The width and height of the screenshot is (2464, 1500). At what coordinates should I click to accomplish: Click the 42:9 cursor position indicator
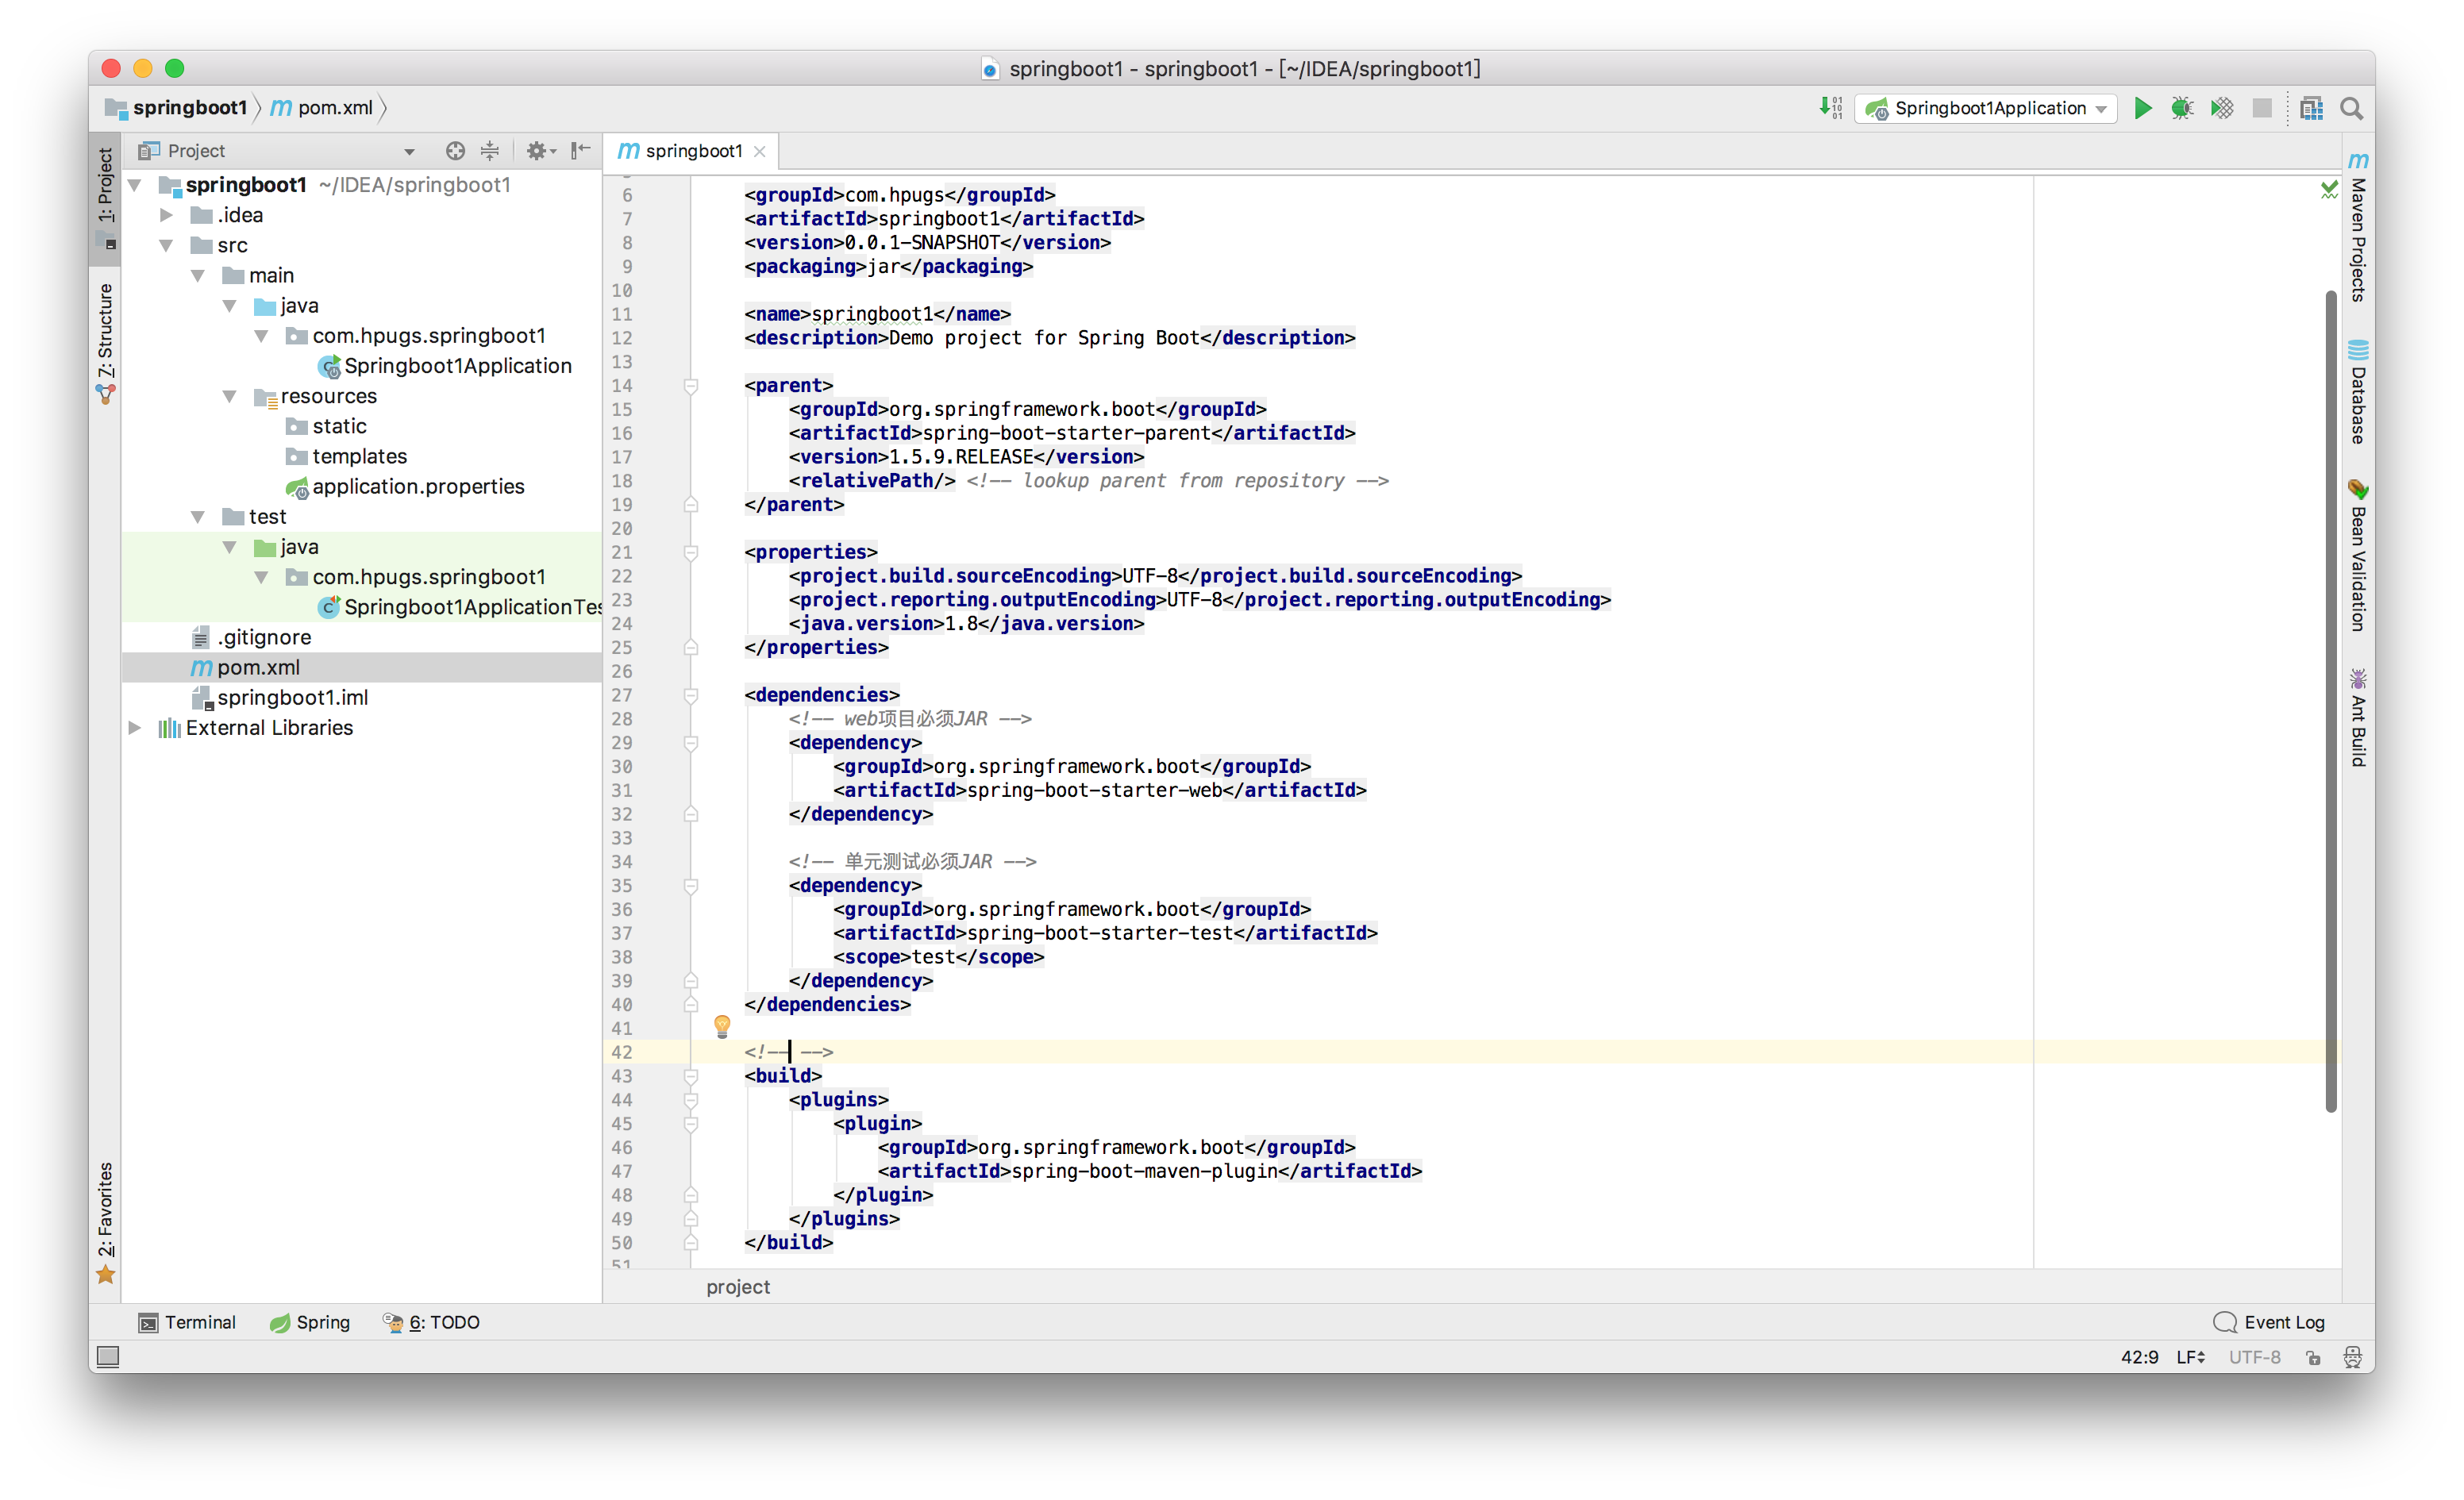(x=2139, y=1357)
